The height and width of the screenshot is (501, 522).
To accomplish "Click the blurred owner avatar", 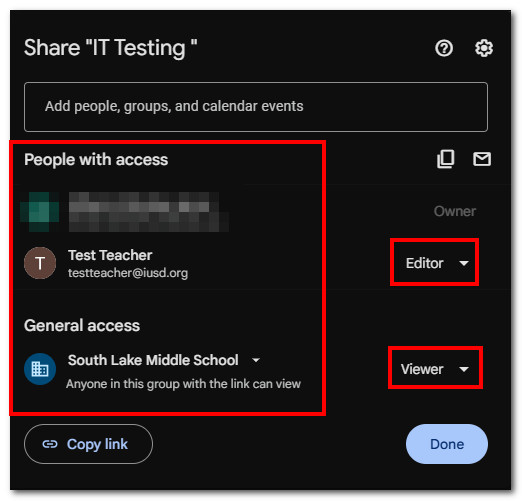I will pos(40,212).
